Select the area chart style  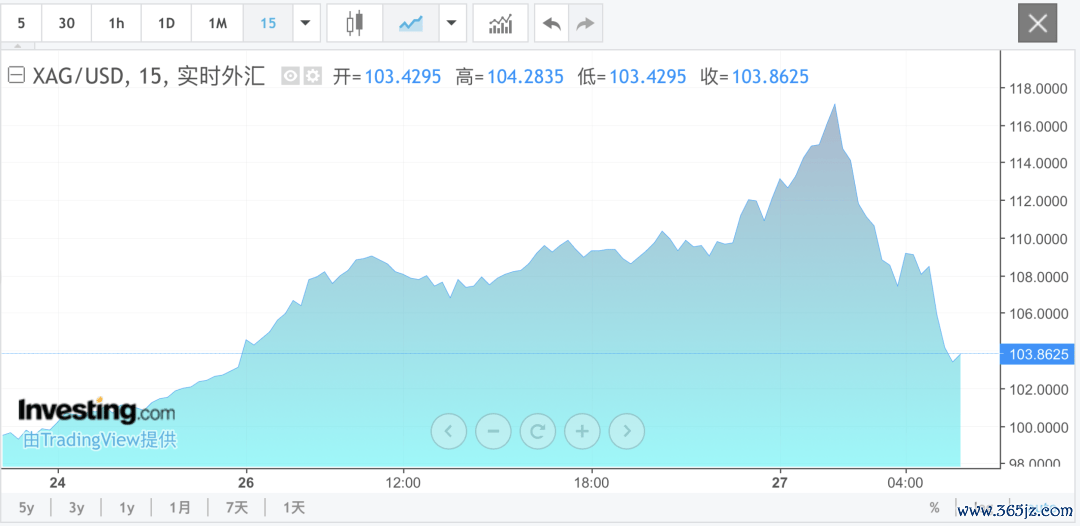[410, 23]
